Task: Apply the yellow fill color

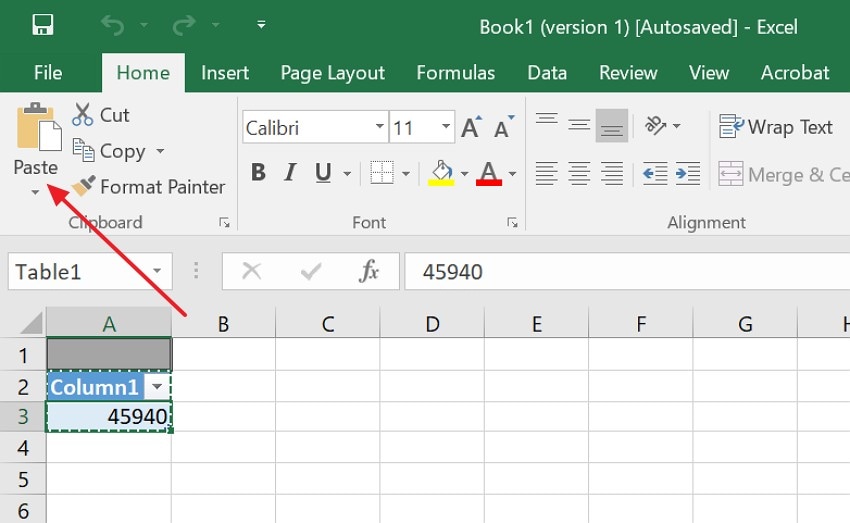Action: pos(441,173)
